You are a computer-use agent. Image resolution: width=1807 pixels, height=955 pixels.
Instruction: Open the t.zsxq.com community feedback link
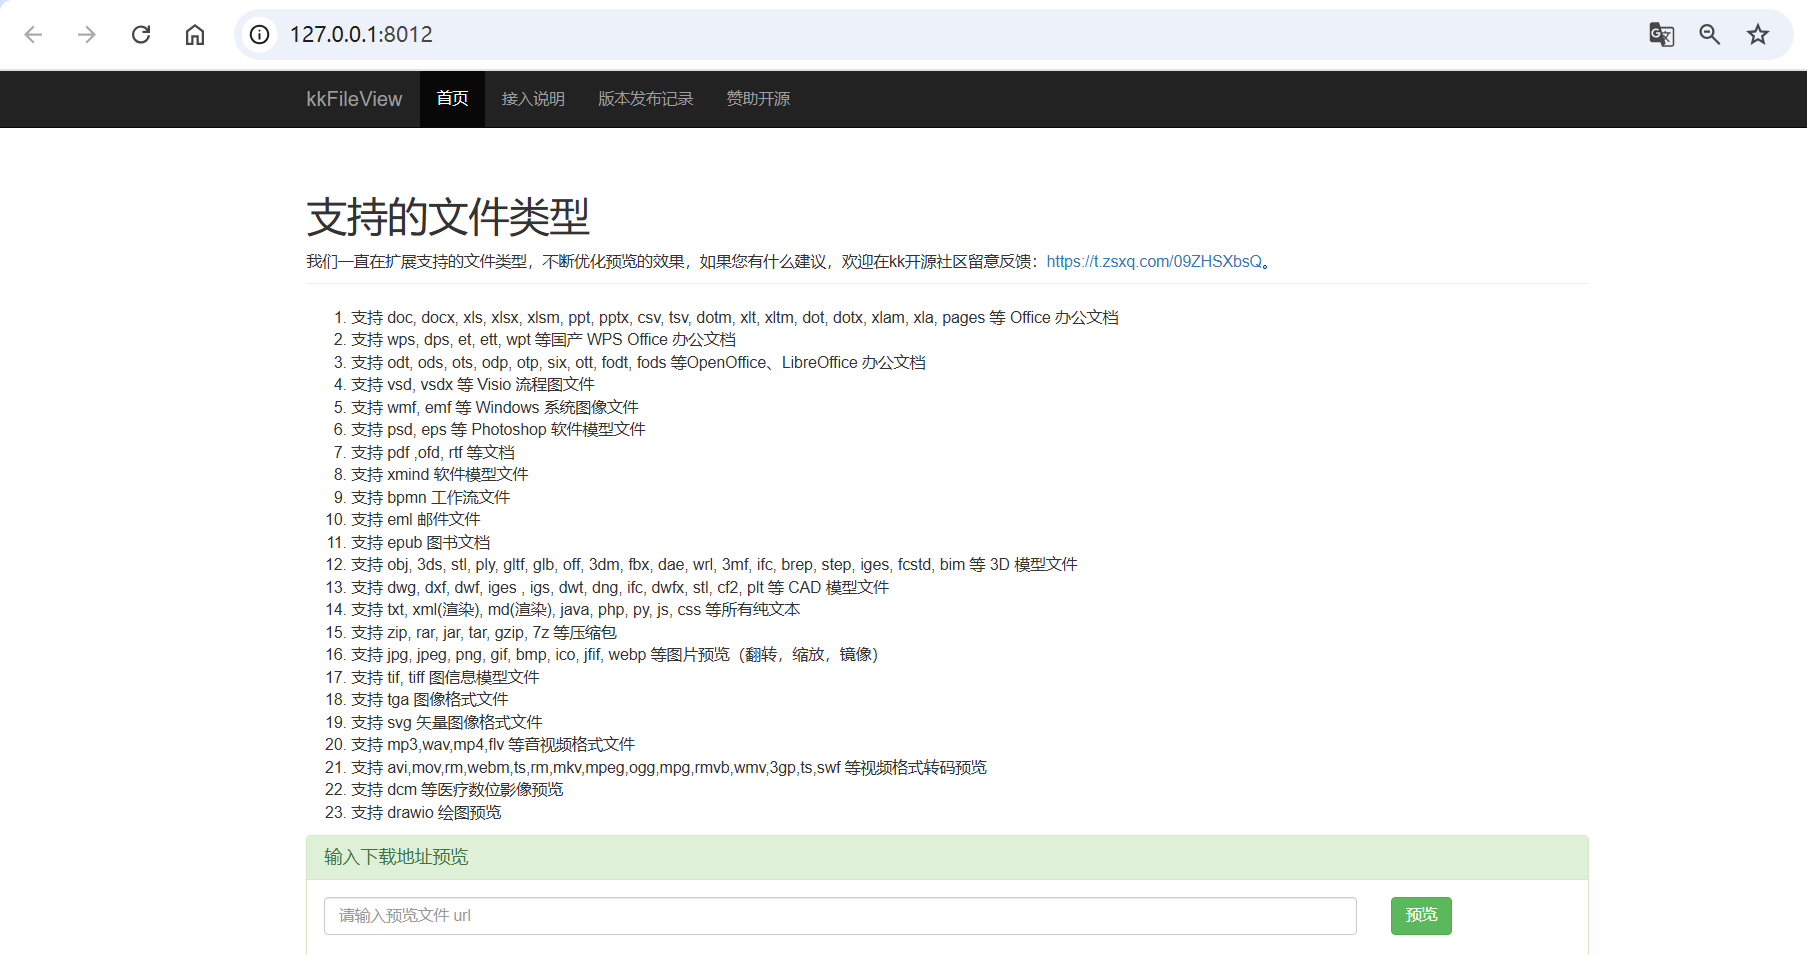click(x=1154, y=262)
